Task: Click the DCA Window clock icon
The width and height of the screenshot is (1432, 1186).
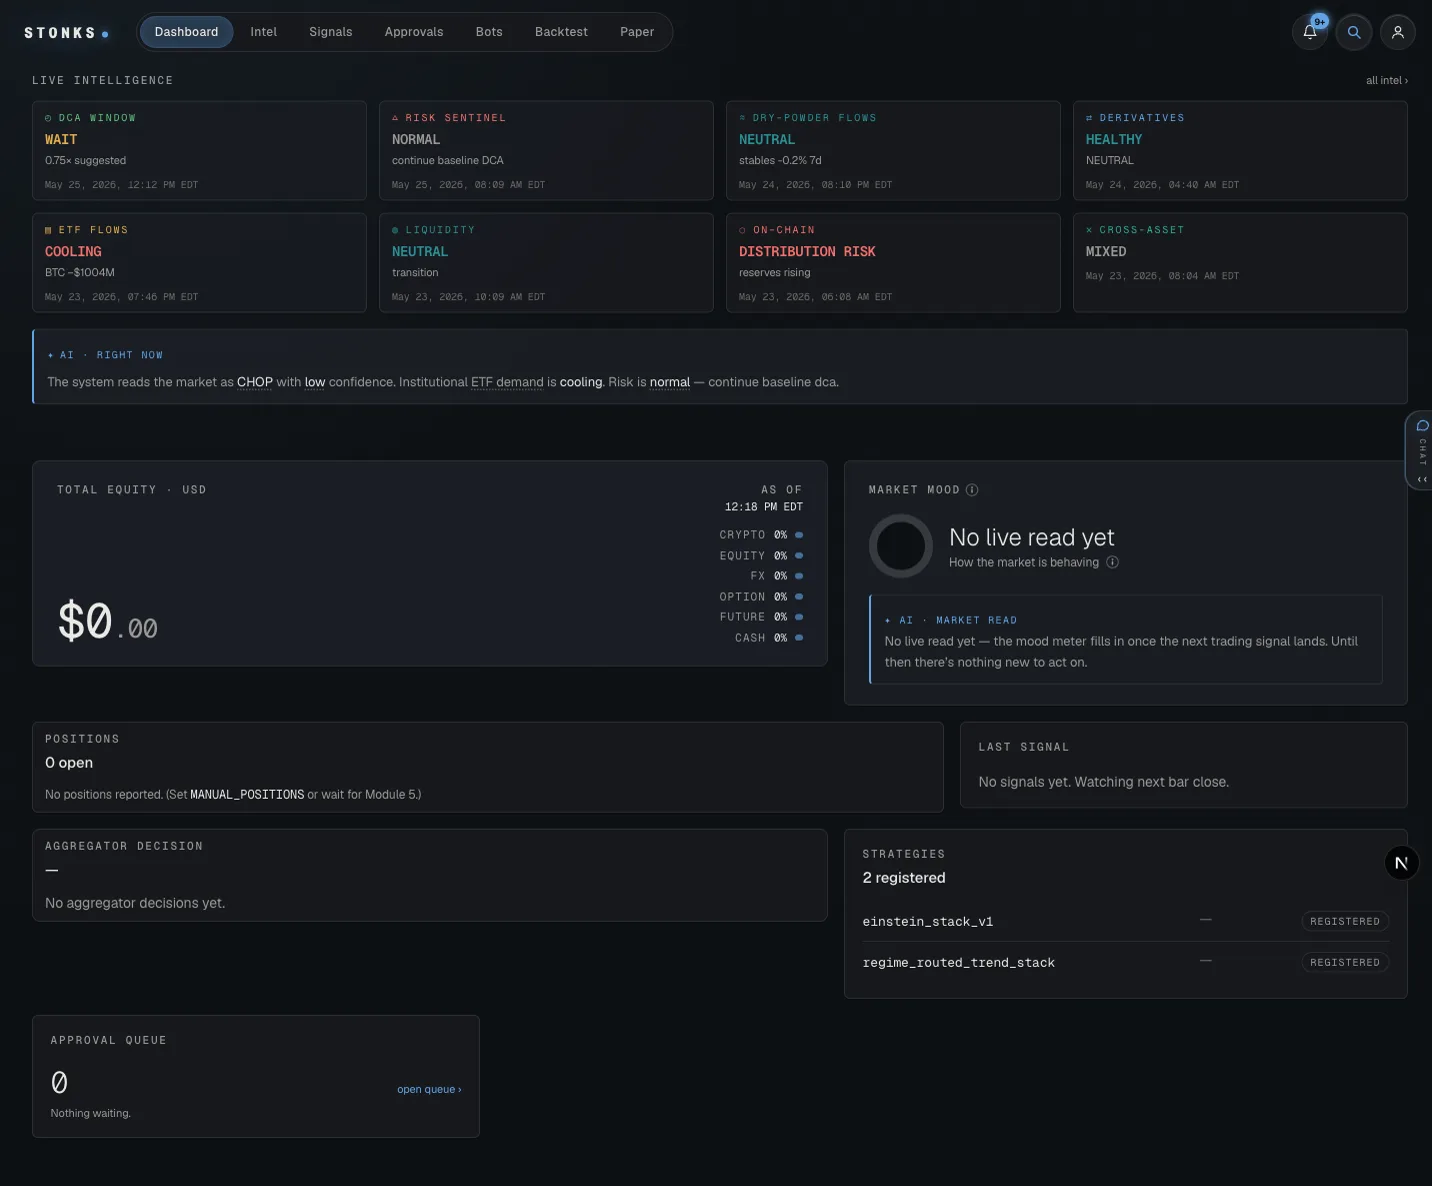Action: pos(48,118)
